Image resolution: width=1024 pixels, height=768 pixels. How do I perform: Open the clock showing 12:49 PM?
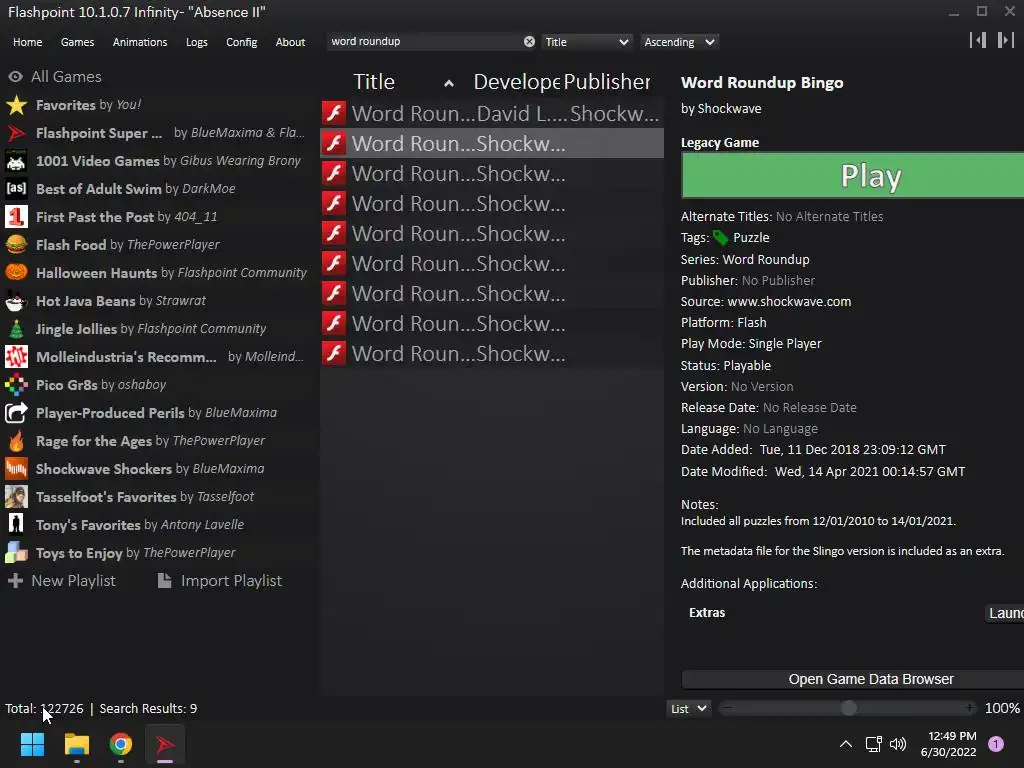click(948, 744)
